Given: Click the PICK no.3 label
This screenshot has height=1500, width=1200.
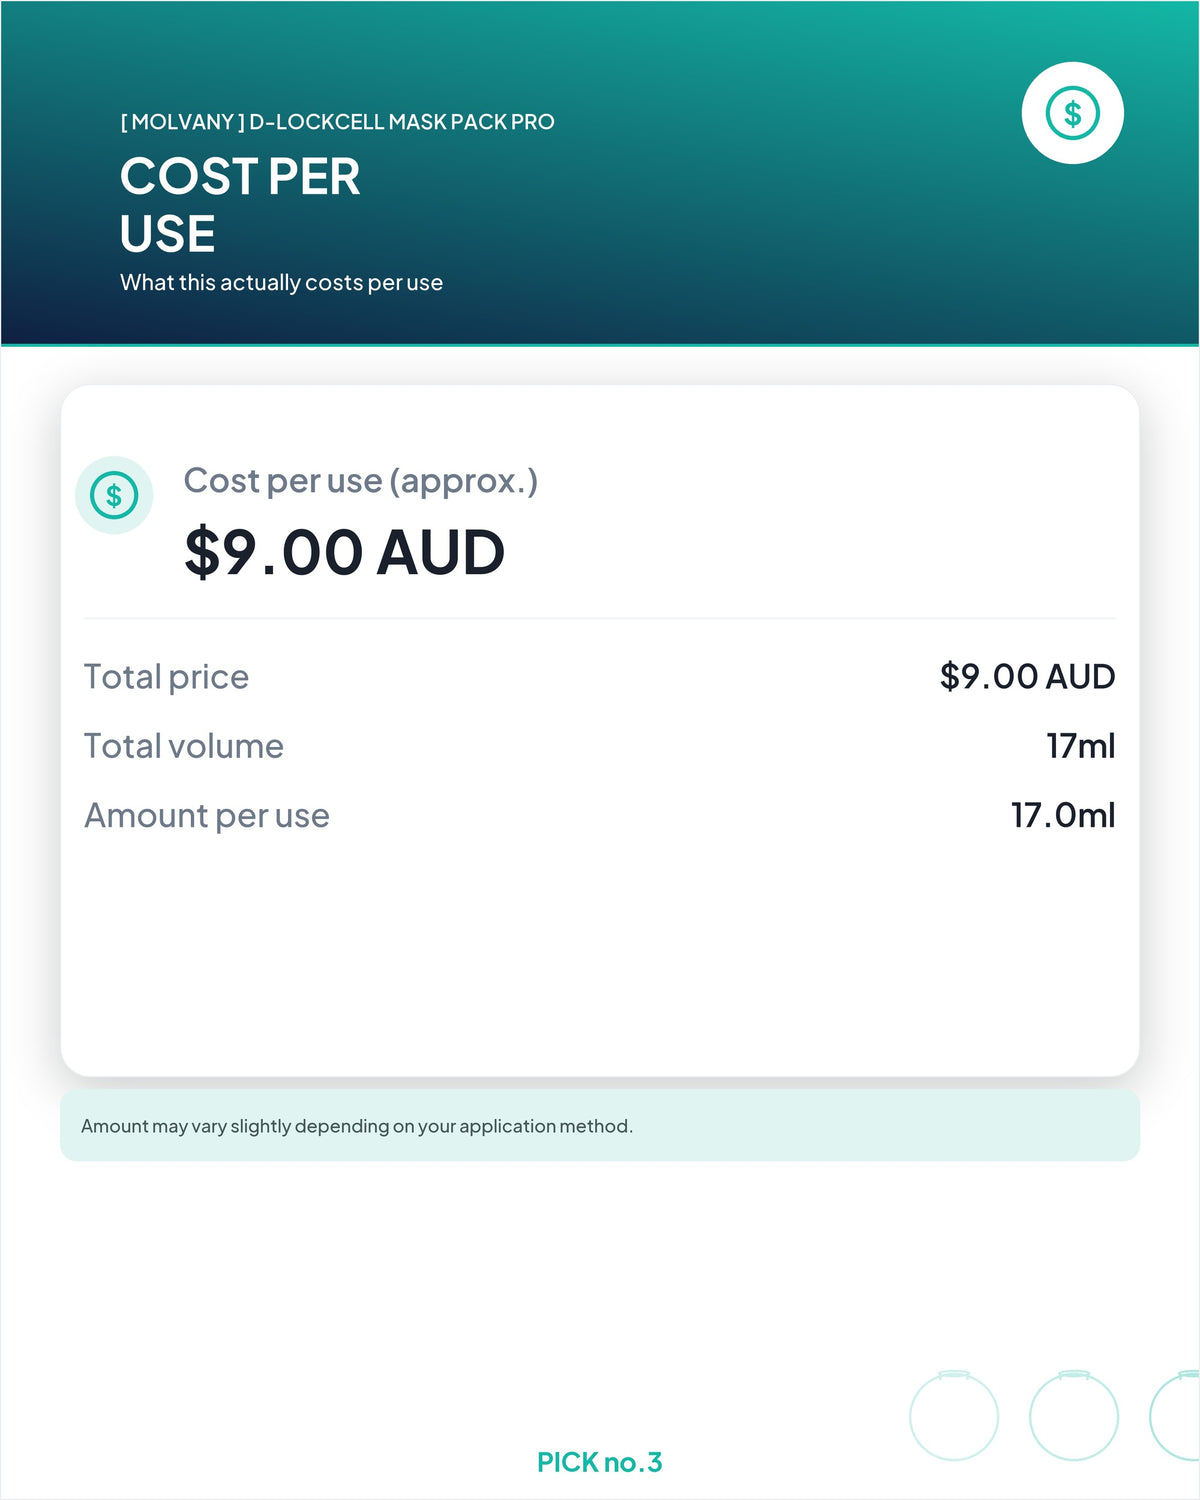Looking at the screenshot, I should point(600,1462).
